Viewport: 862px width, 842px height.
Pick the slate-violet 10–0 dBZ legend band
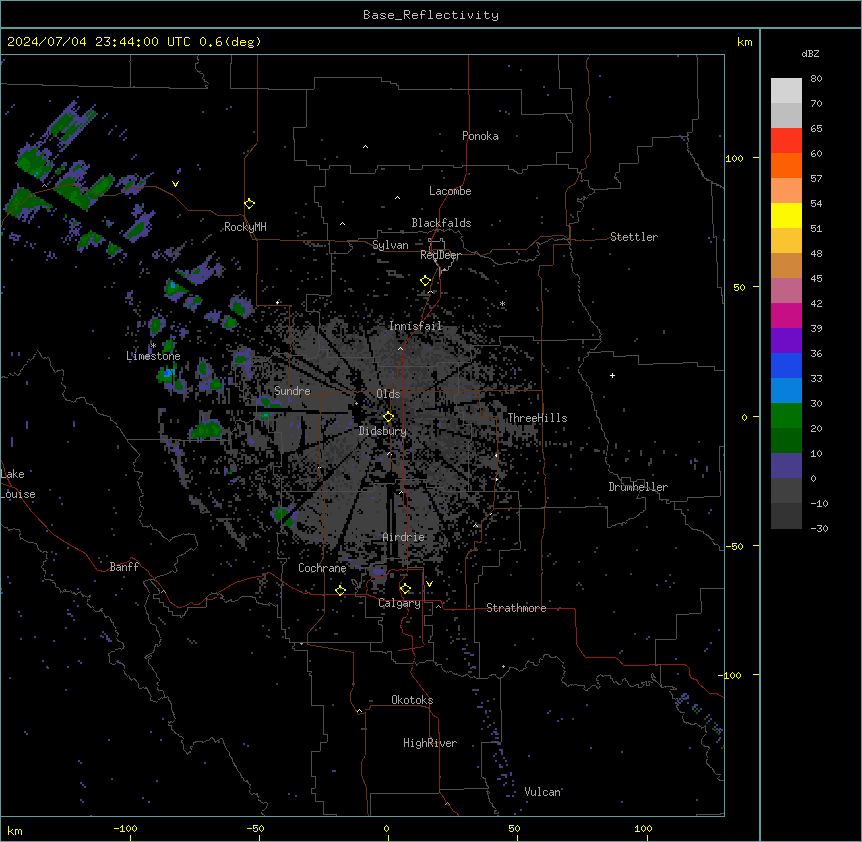[786, 466]
